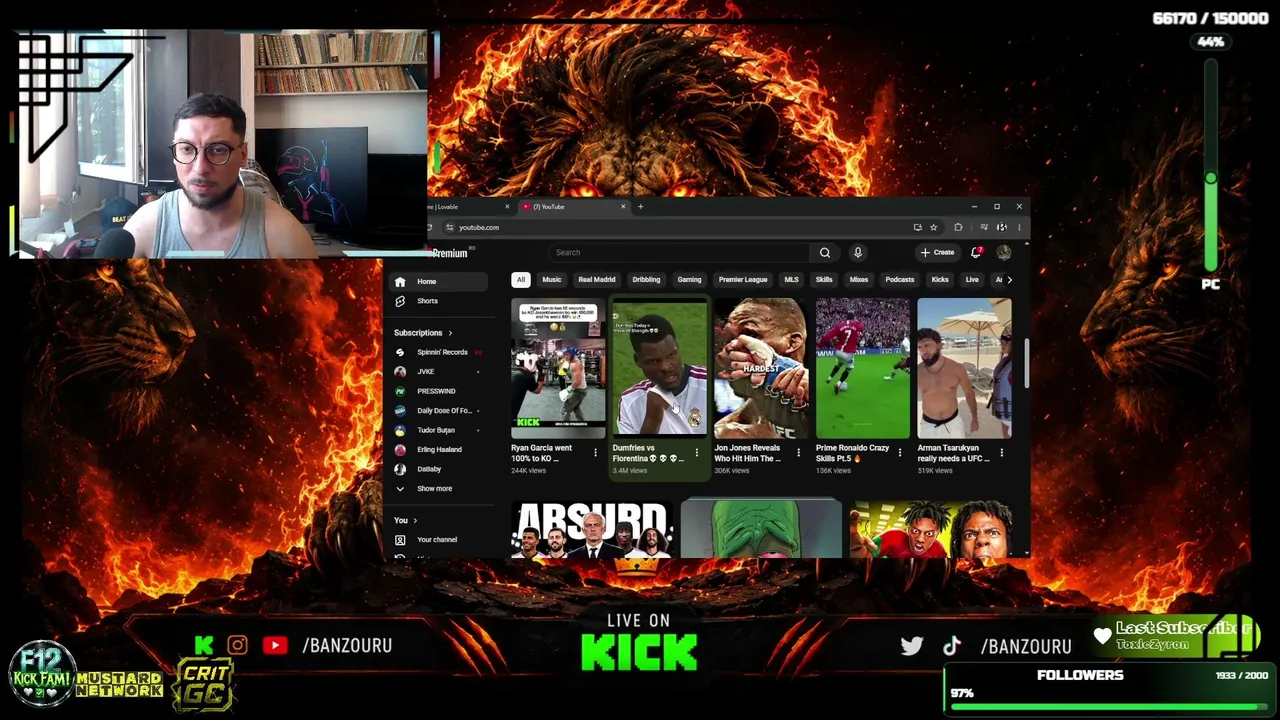Open the ABSURD video thumbnail

(591, 529)
